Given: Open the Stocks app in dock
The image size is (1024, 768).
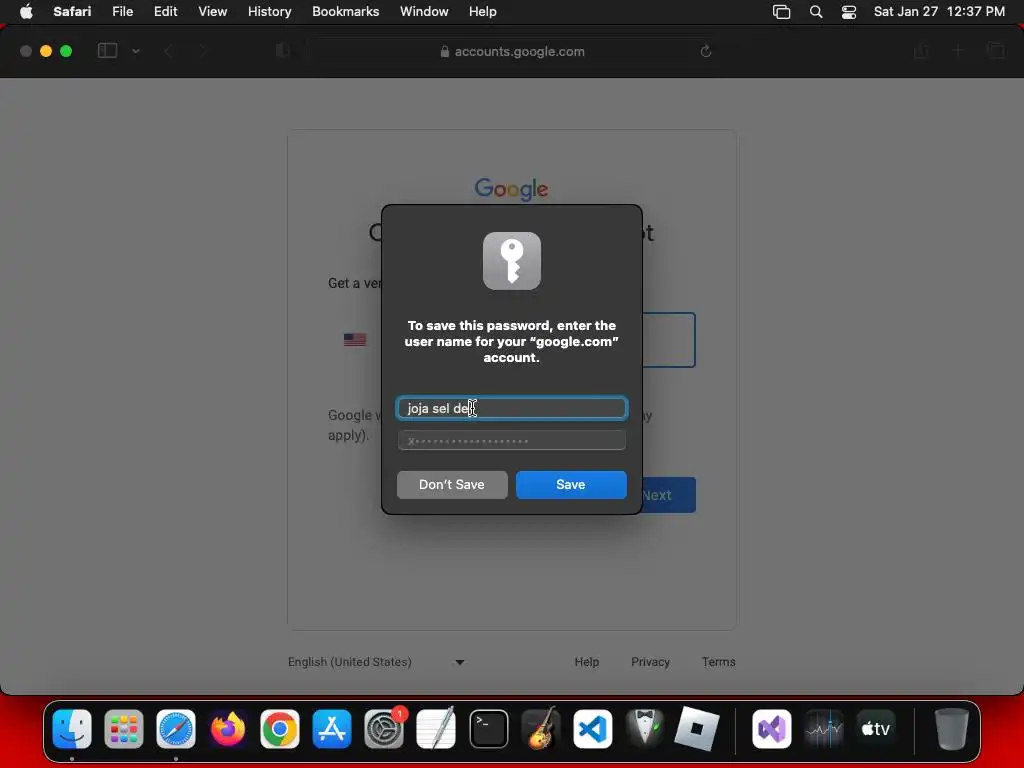Looking at the screenshot, I should pos(824,728).
